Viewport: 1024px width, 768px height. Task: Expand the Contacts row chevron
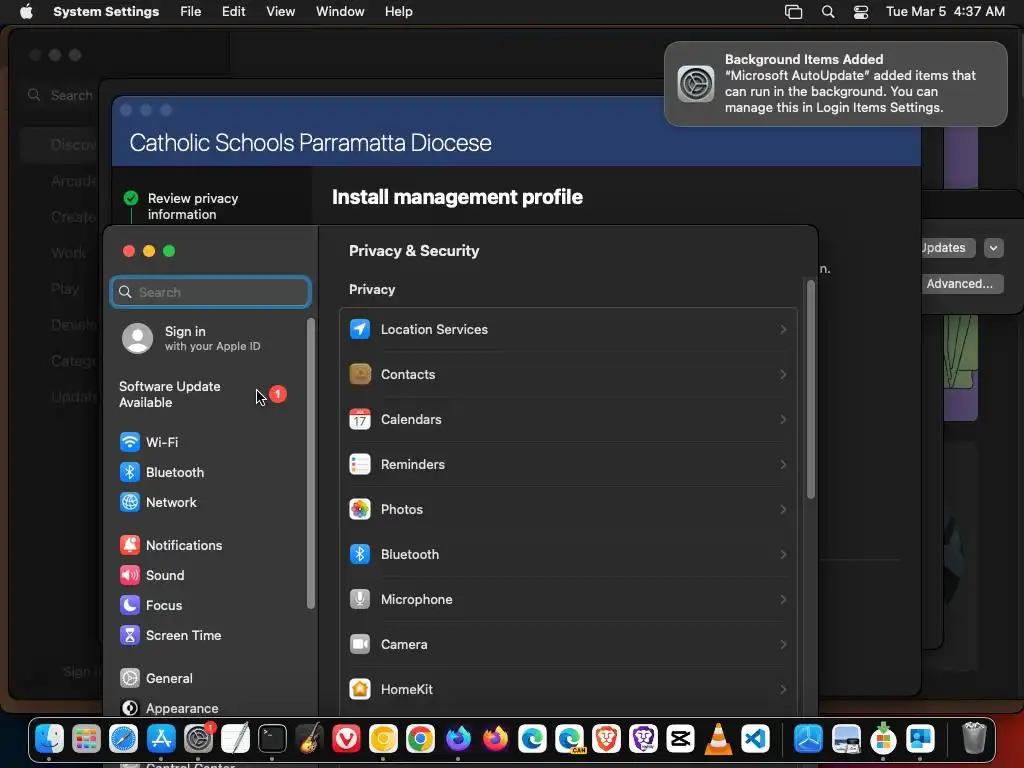tap(782, 374)
